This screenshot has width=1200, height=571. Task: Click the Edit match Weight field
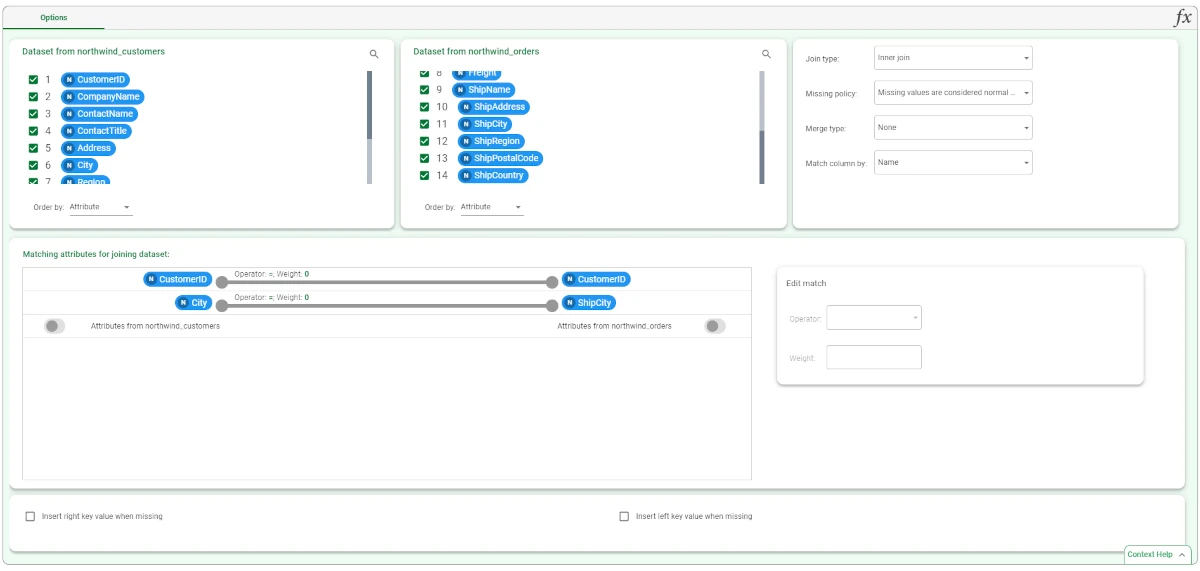click(874, 357)
